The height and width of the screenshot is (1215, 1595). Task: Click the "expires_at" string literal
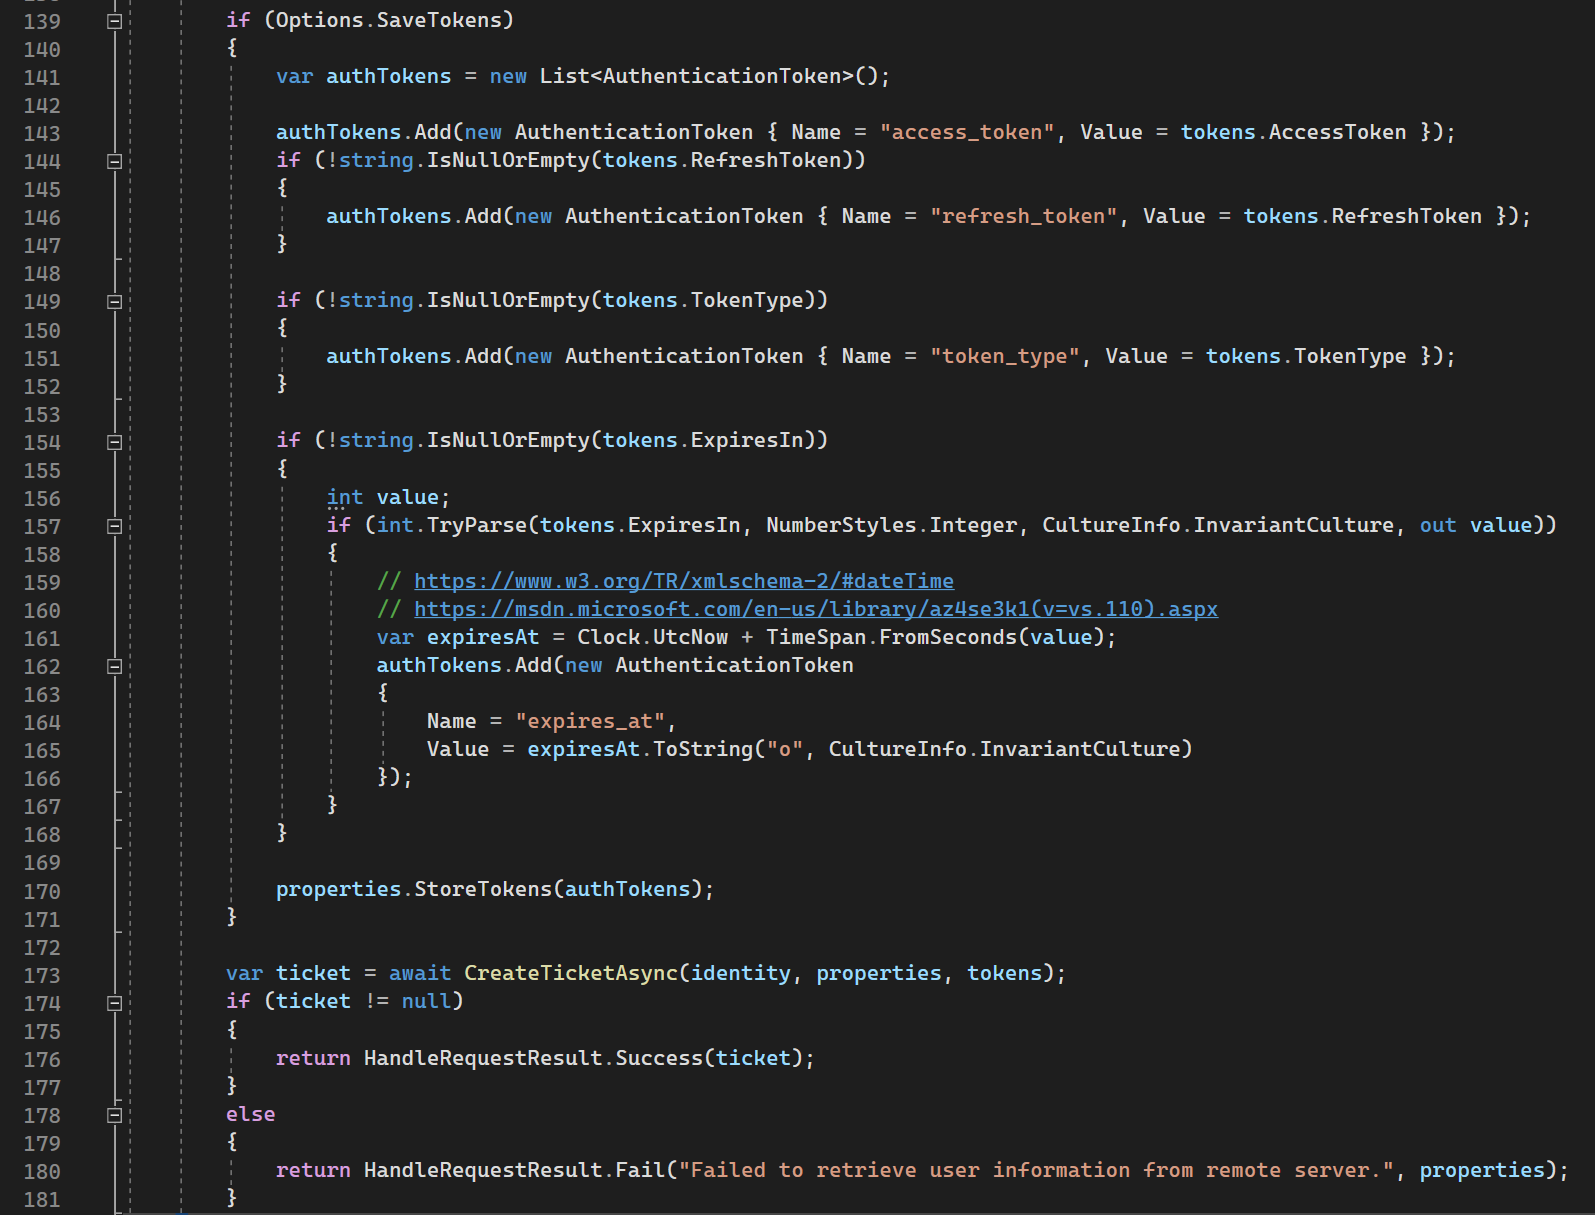click(x=590, y=721)
